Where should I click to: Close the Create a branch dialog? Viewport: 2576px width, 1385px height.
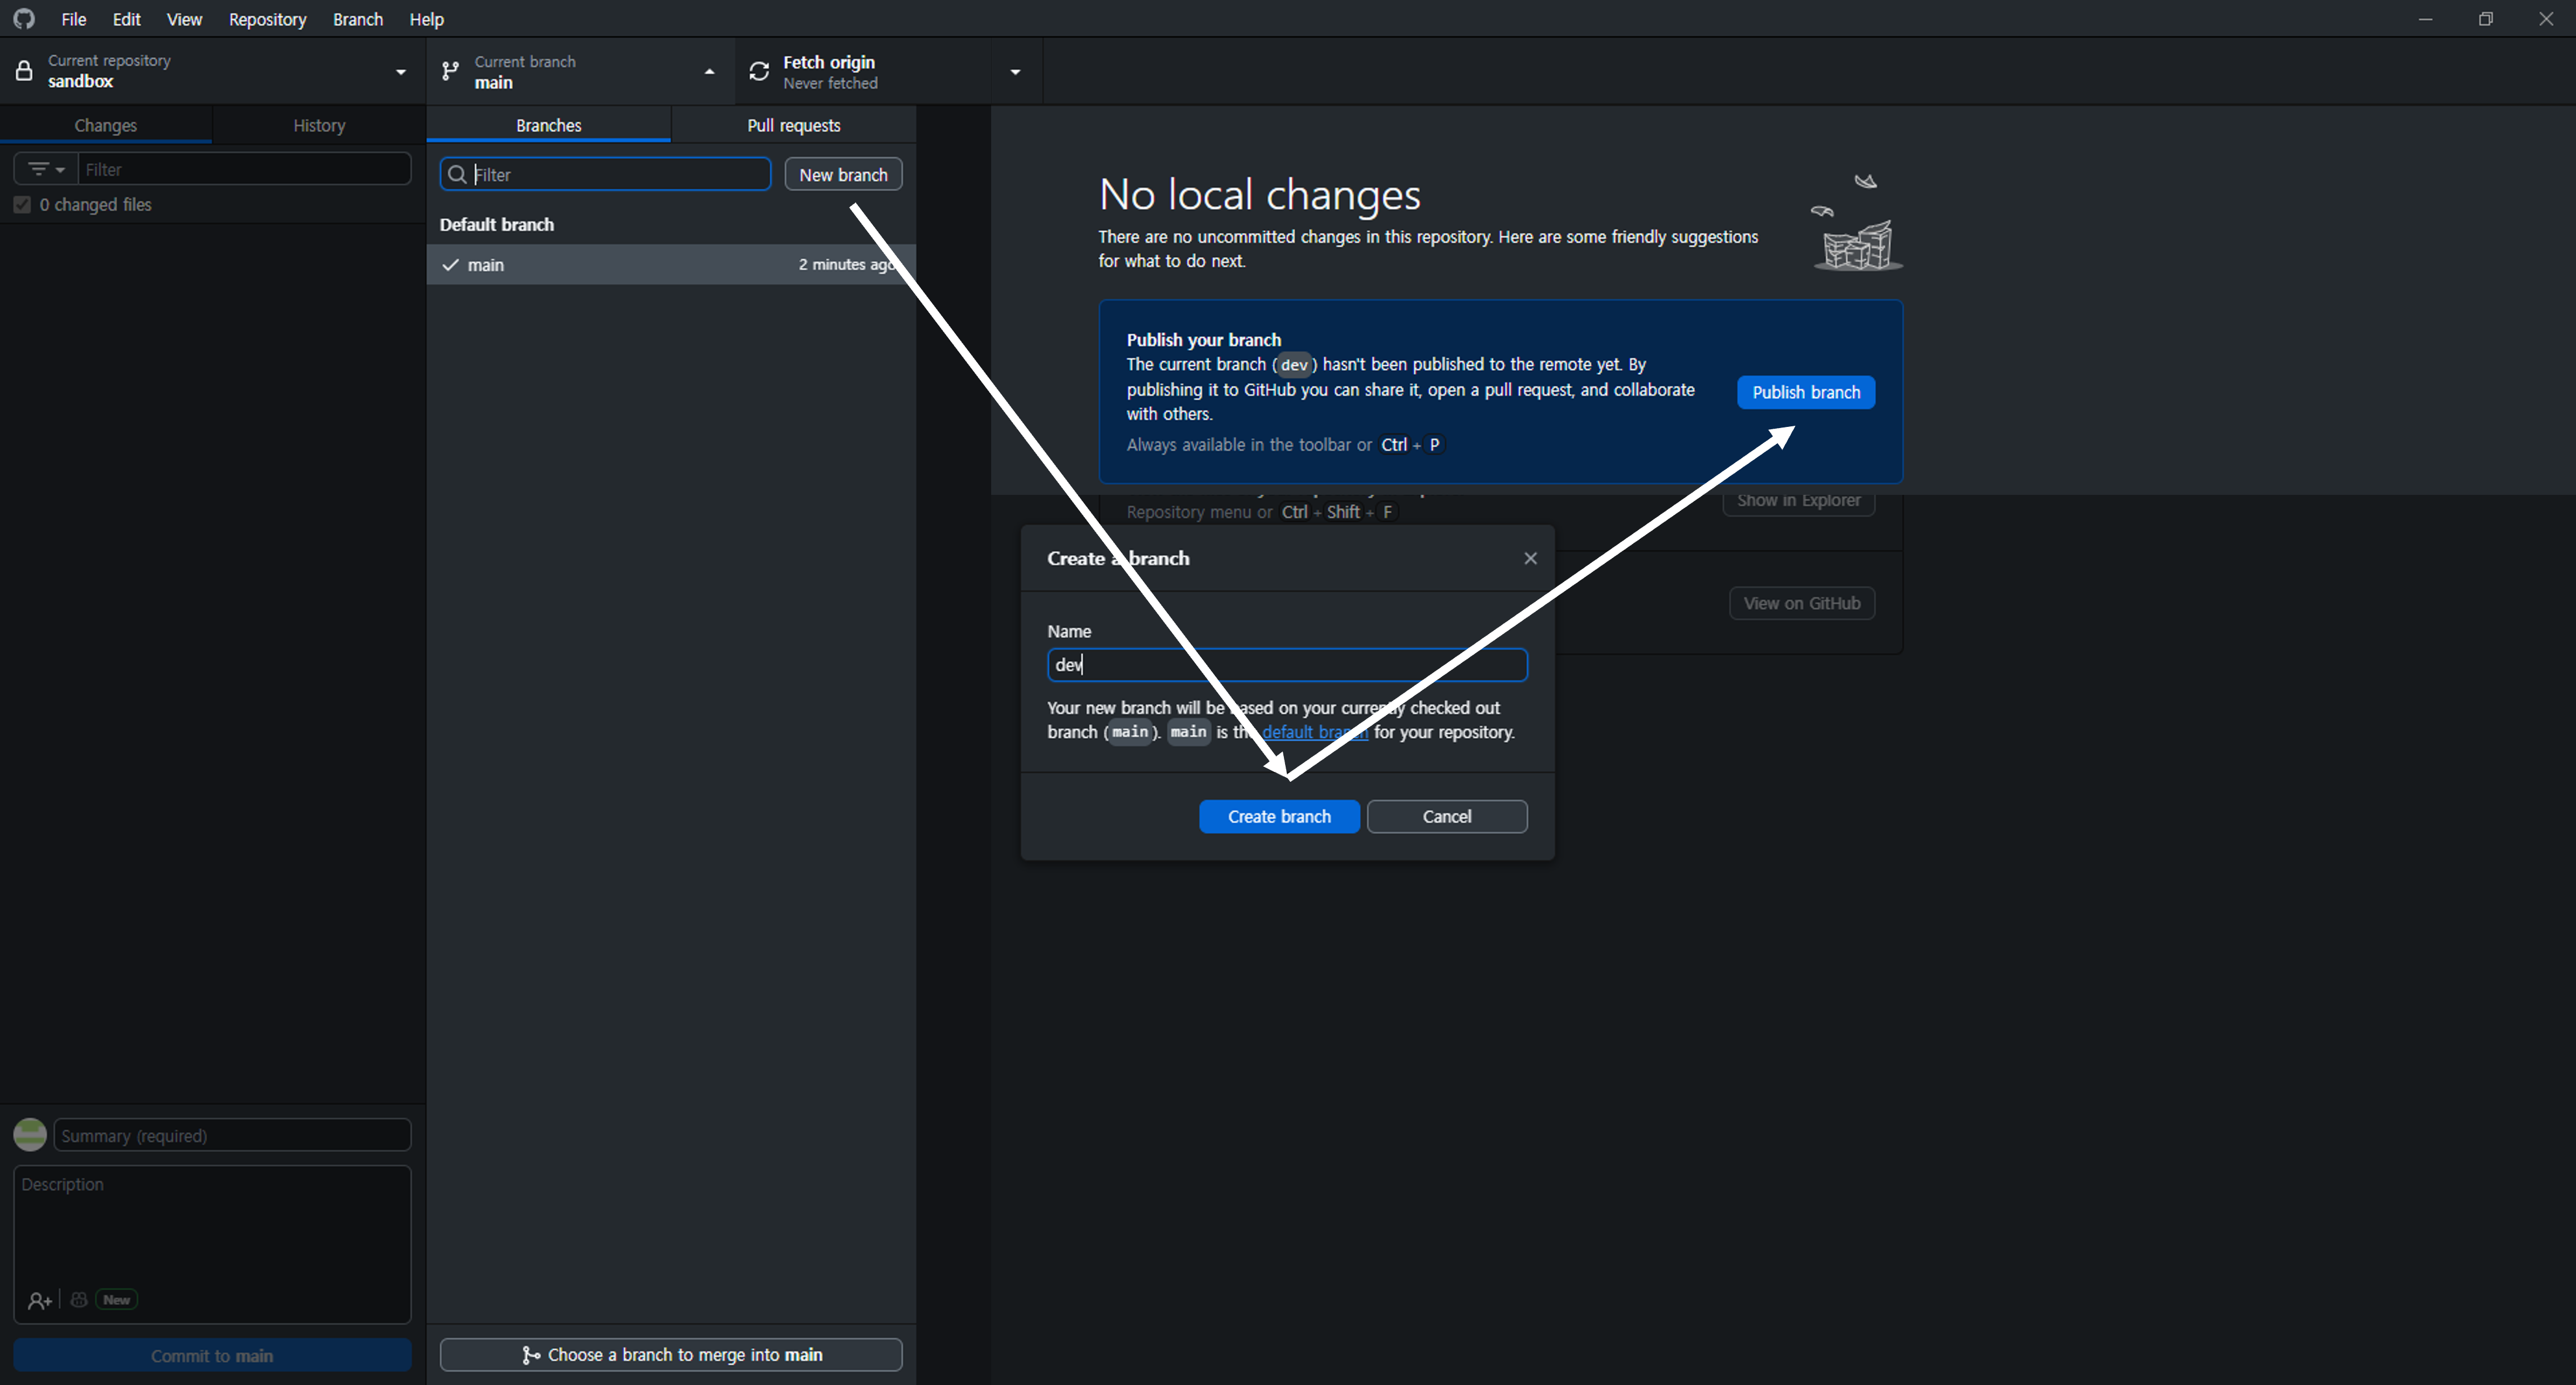[1530, 558]
